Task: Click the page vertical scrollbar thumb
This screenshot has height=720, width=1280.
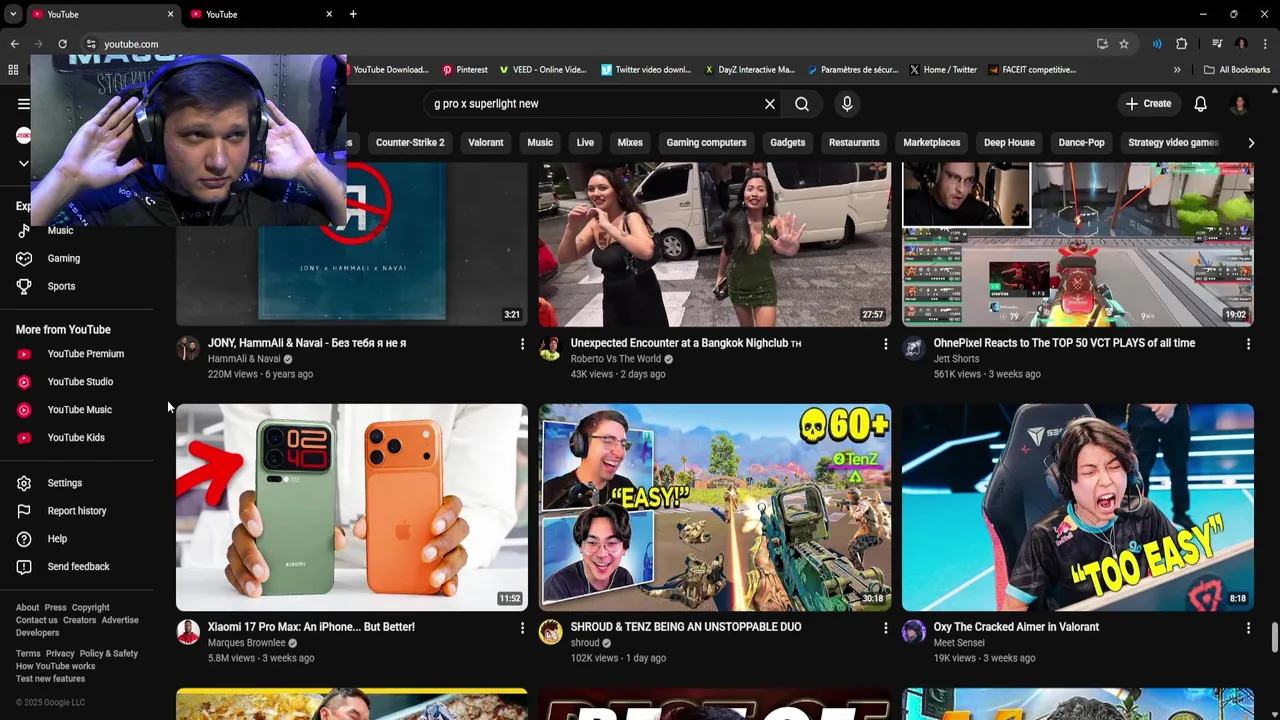Action: tap(1274, 636)
